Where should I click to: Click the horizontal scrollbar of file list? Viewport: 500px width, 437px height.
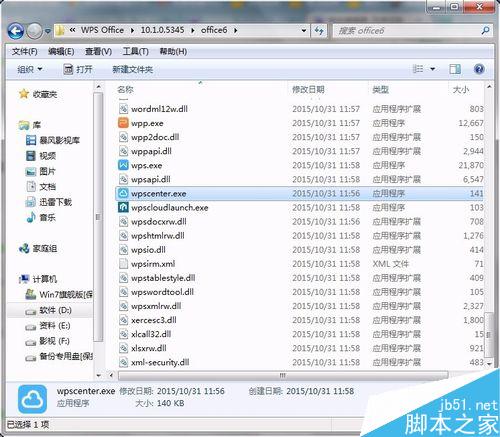[x=283, y=376]
